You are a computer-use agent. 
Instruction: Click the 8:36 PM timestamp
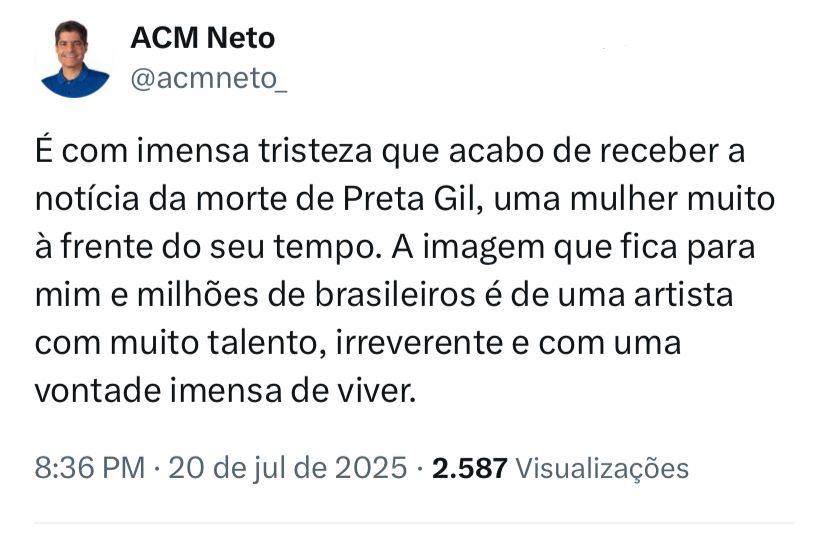click(x=90, y=468)
